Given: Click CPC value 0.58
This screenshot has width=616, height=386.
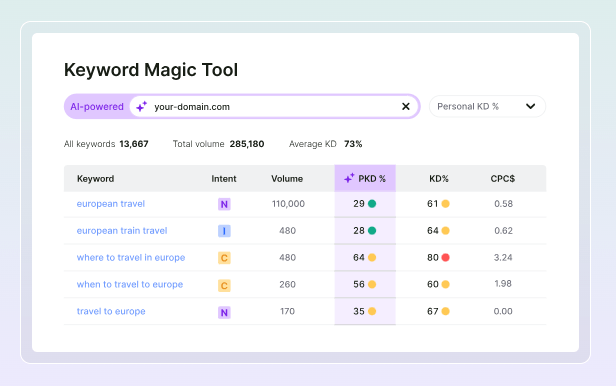Looking at the screenshot, I should click(504, 204).
